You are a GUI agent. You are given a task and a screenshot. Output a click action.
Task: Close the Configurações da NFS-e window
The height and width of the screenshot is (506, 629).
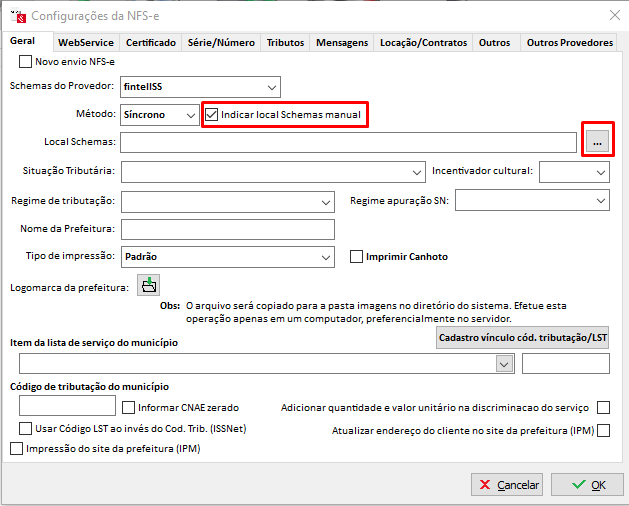coord(612,15)
